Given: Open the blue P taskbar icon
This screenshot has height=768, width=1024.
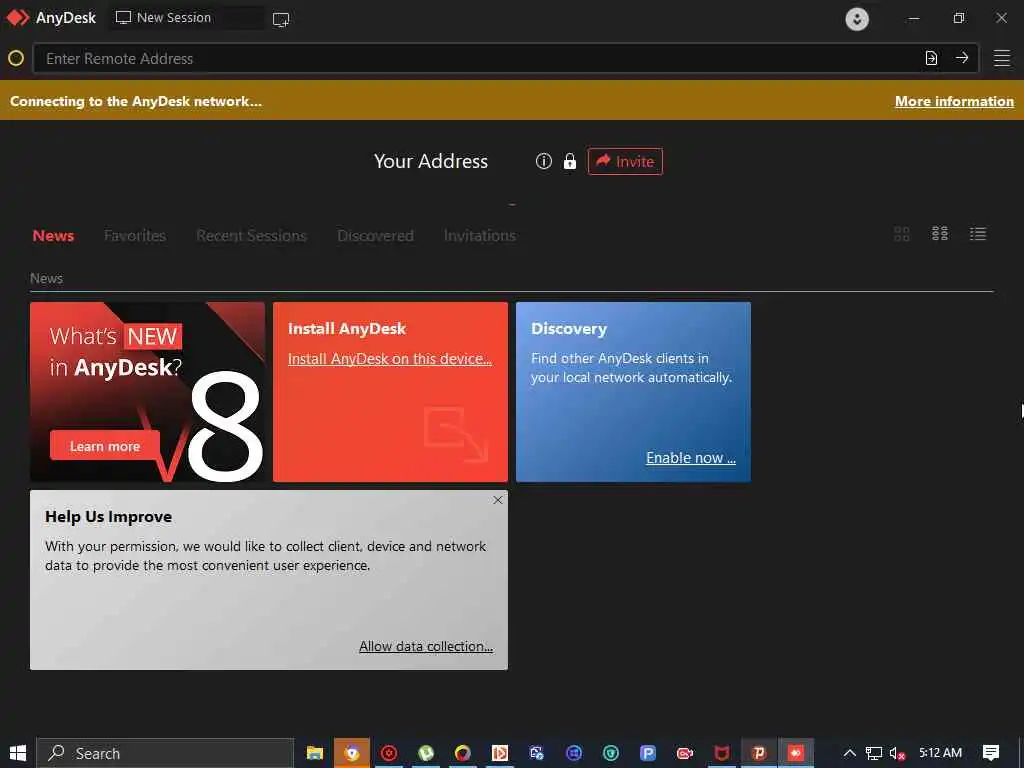Looking at the screenshot, I should [648, 753].
